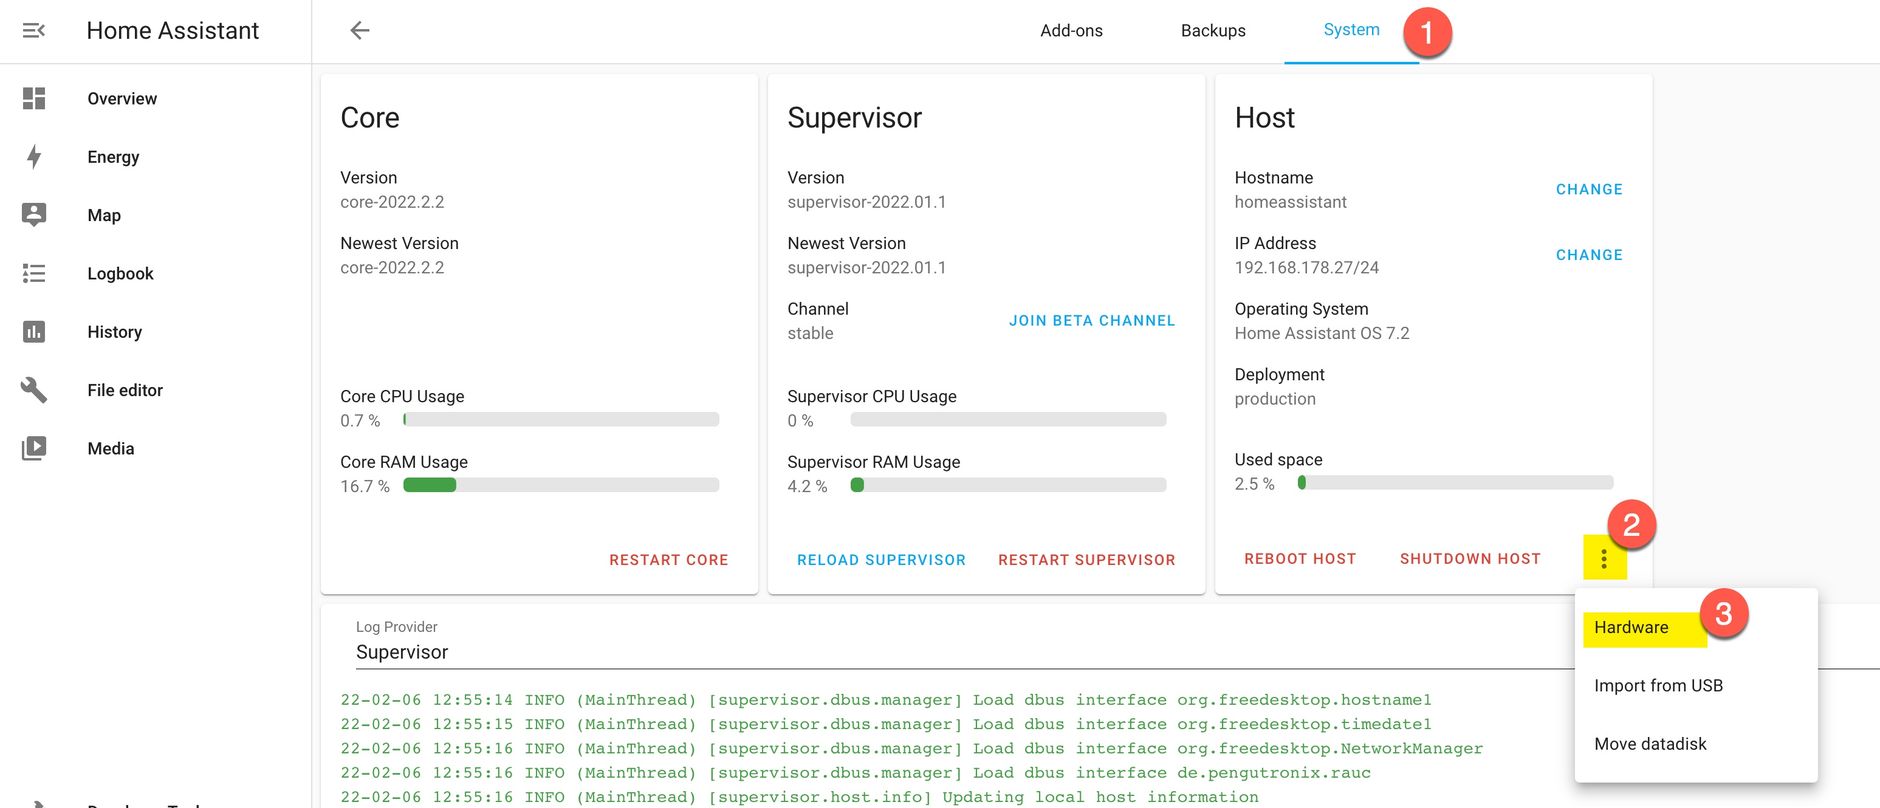Click the Supervisor CPU Usage progress bar
Viewport: 1880px width, 808px height.
[1008, 420]
